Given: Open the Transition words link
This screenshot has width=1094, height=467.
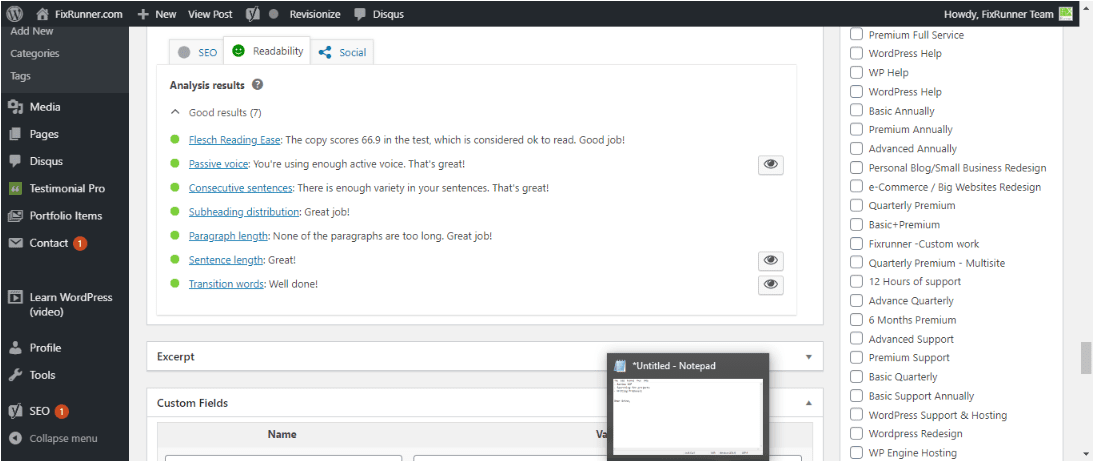Looking at the screenshot, I should 226,284.
